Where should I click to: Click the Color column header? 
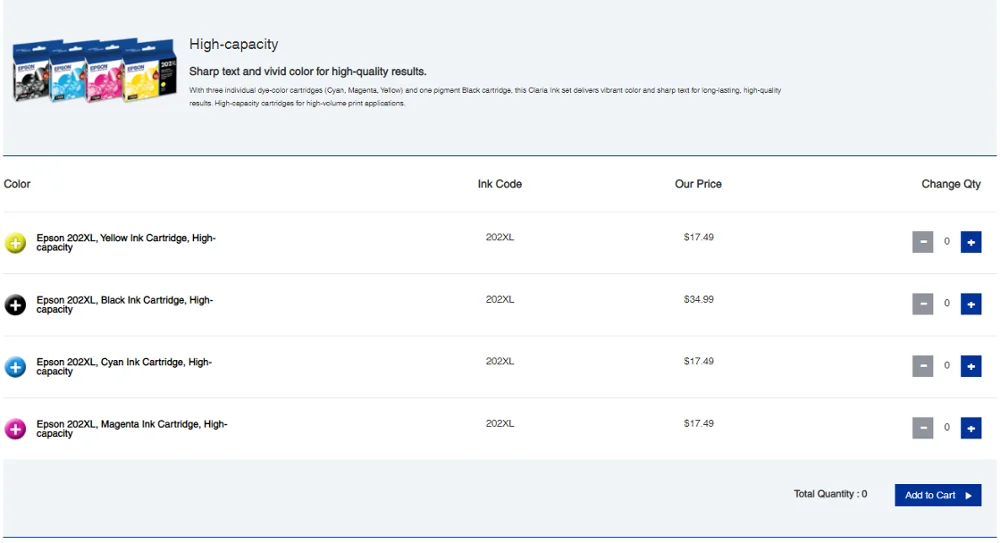pos(17,184)
